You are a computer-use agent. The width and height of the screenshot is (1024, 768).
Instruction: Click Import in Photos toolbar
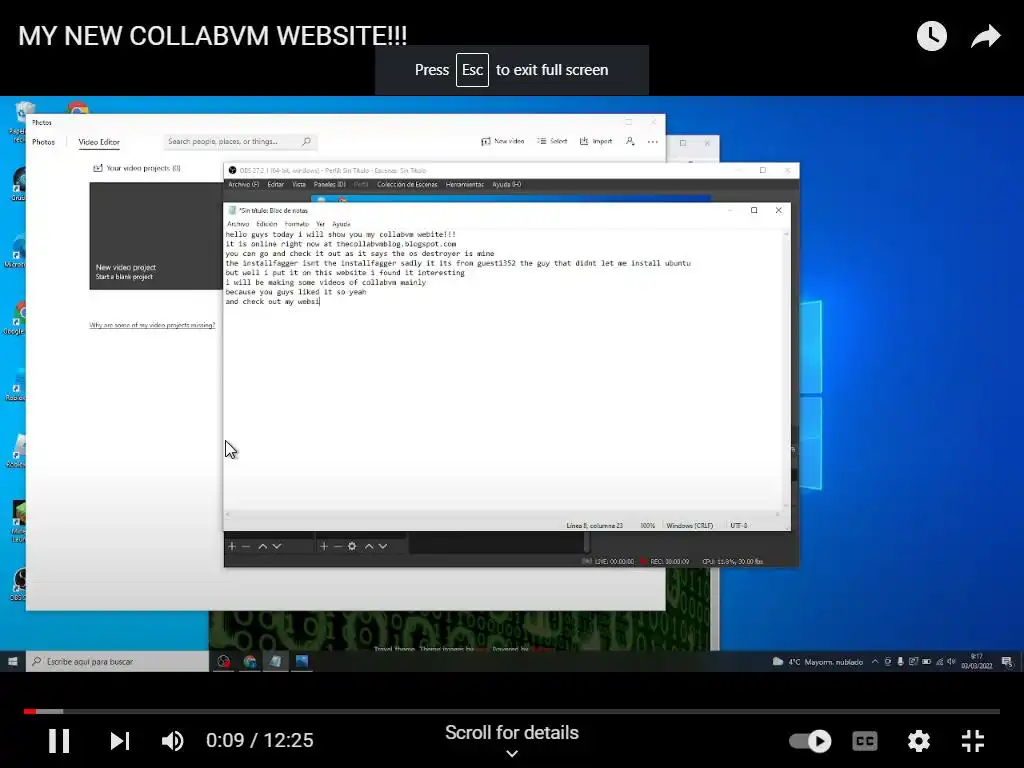pyautogui.click(x=596, y=141)
